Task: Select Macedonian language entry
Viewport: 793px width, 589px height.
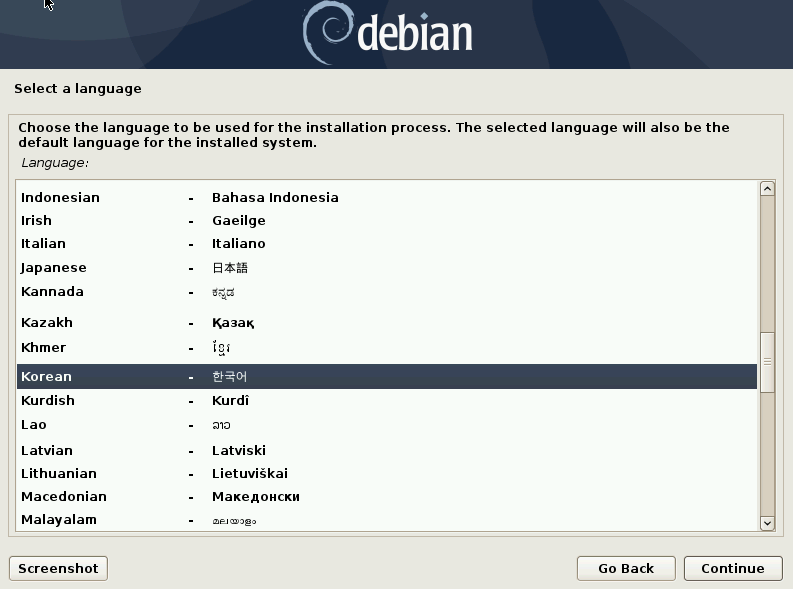Action: pos(387,497)
